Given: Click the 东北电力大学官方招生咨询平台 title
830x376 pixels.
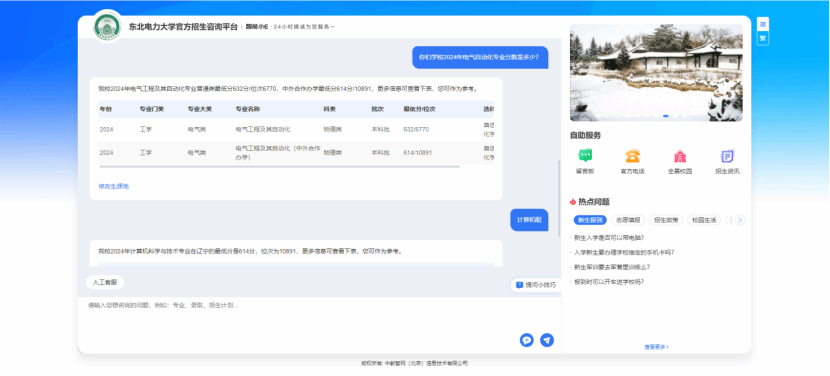Looking at the screenshot, I should pos(183,26).
